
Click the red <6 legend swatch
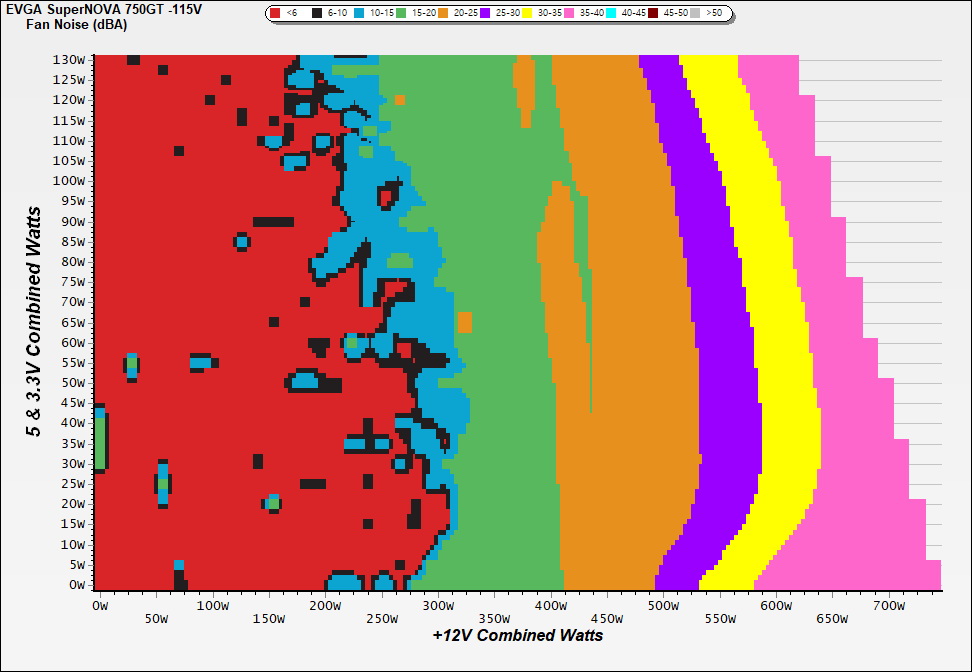[x=276, y=14]
